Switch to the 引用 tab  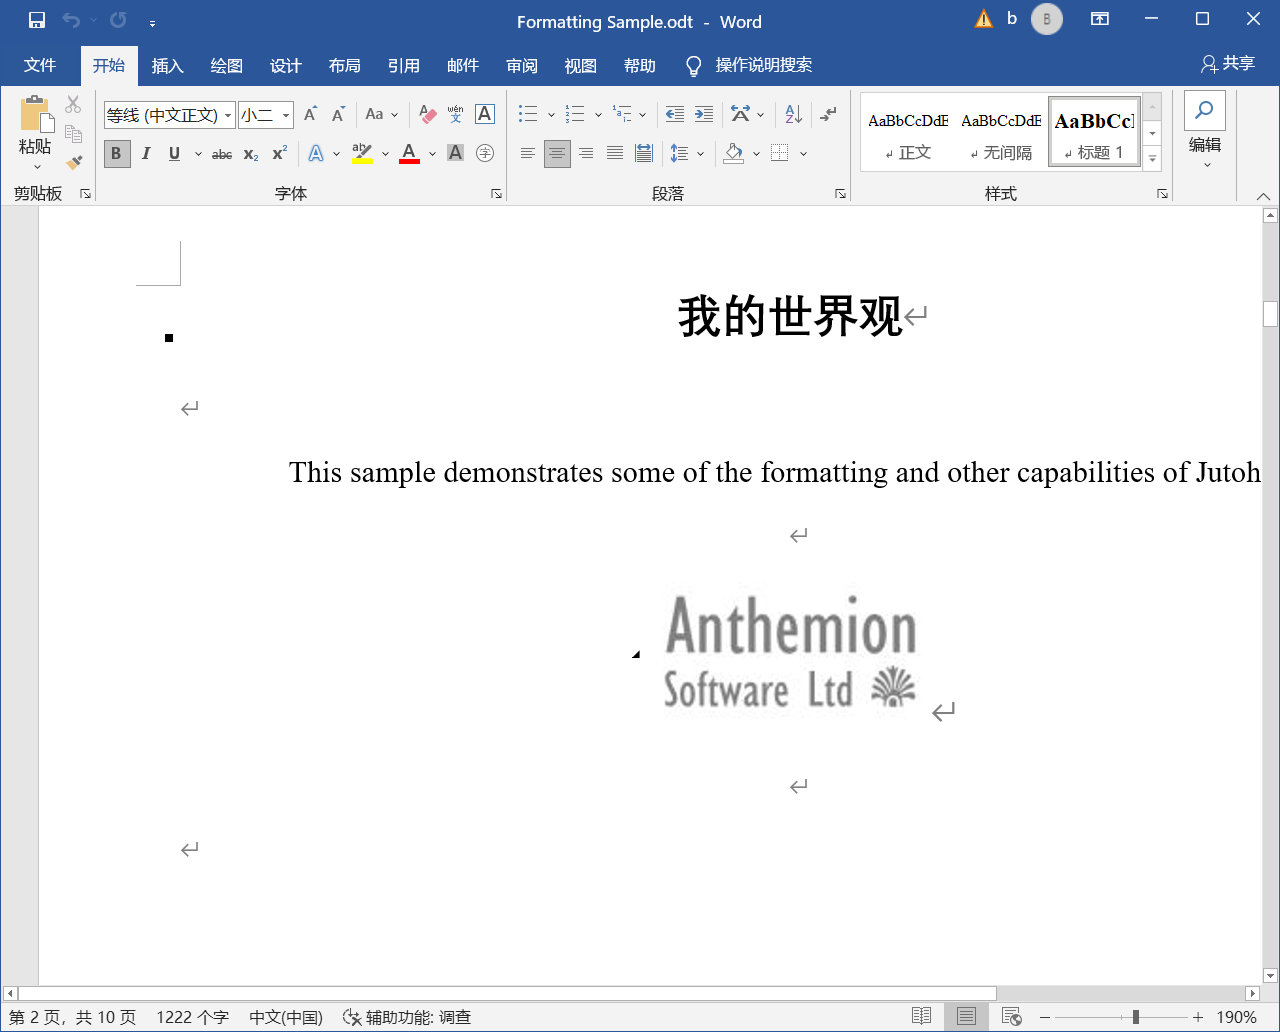click(x=404, y=65)
